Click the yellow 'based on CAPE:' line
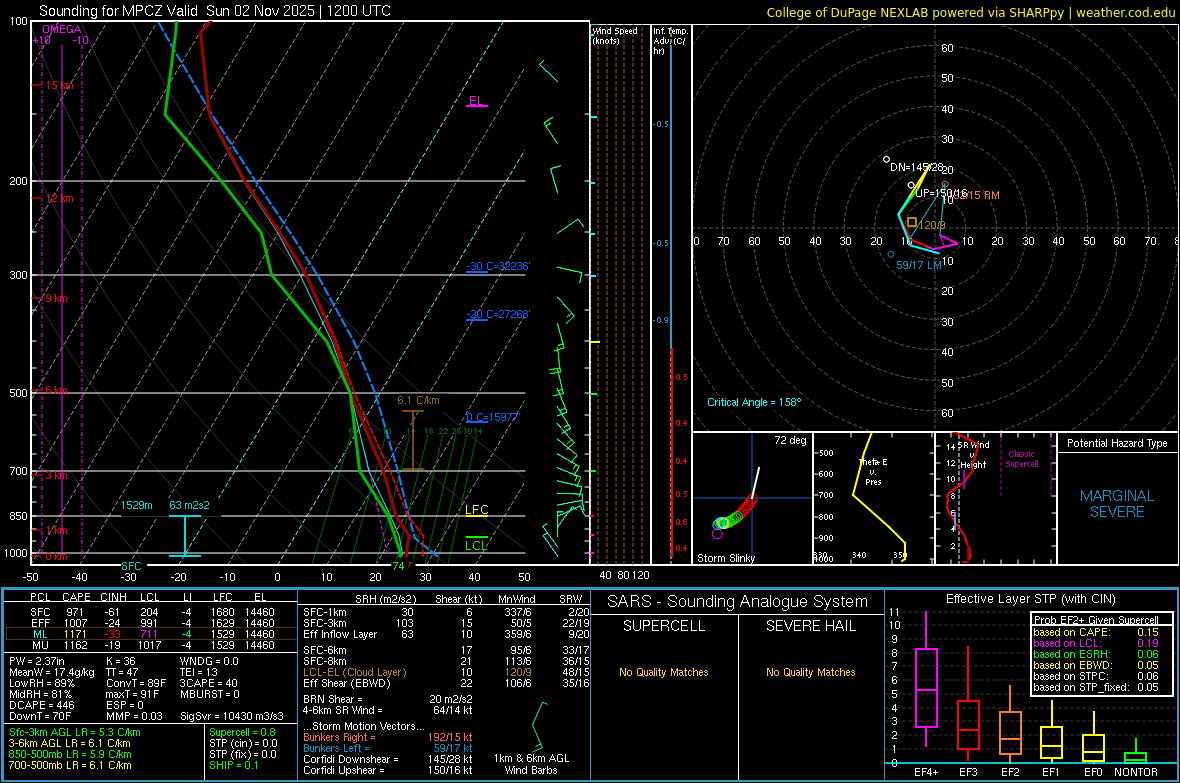Screen dimensions: 1180x783 pyautogui.click(x=1096, y=632)
